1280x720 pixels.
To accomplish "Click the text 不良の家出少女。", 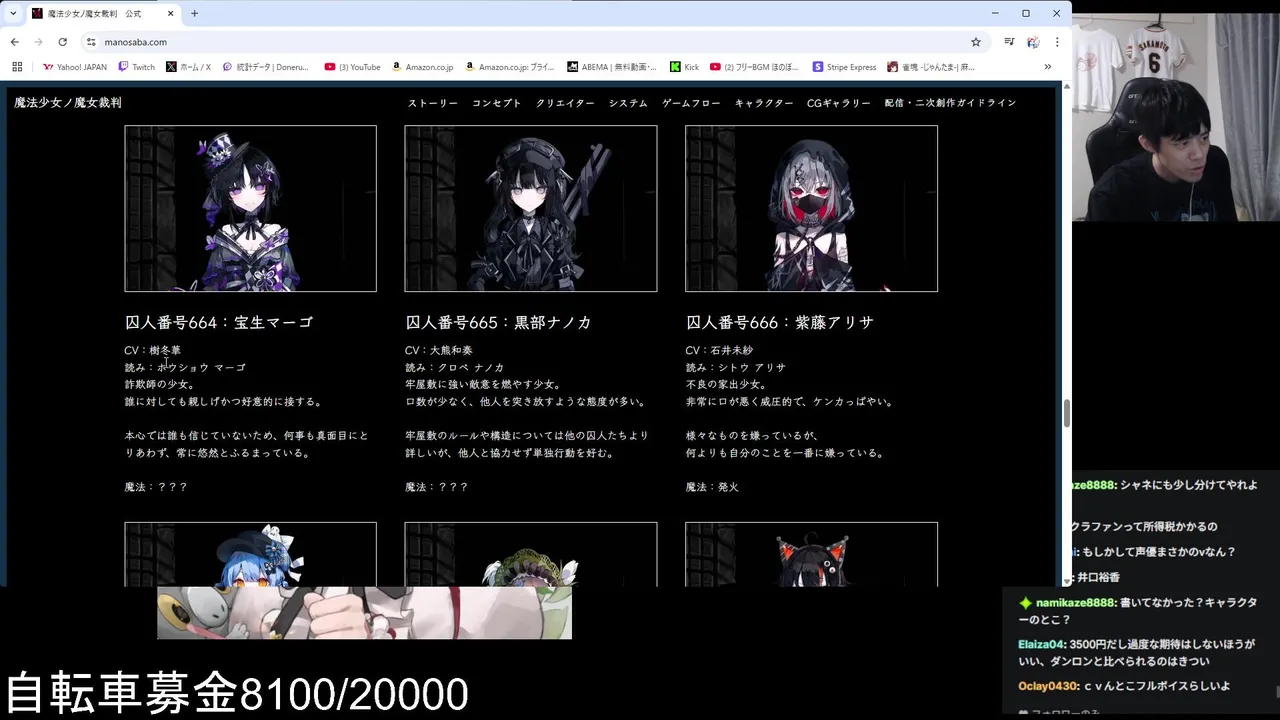I will click(x=727, y=384).
